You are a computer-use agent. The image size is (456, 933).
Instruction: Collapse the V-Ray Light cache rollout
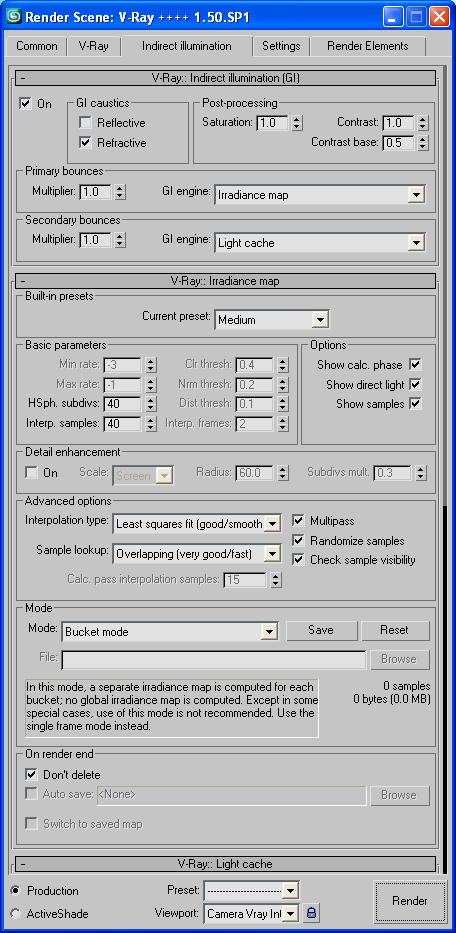pos(226,864)
